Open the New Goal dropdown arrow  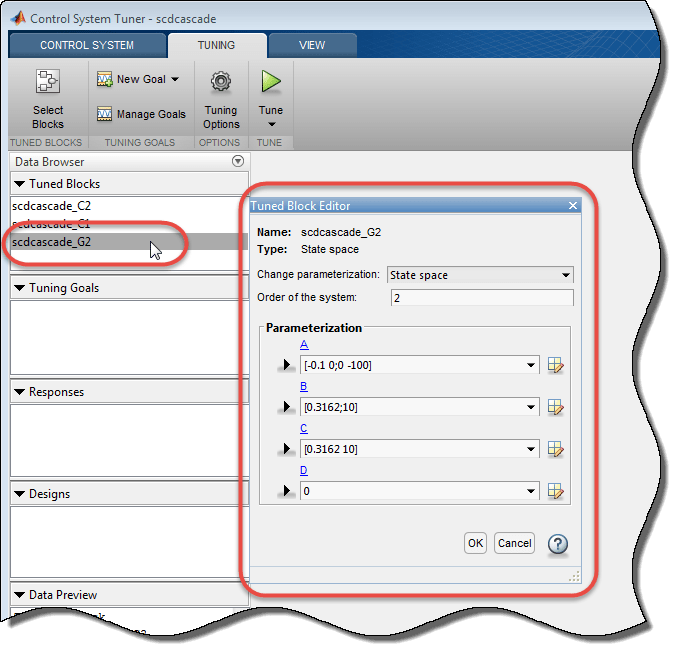[x=175, y=79]
